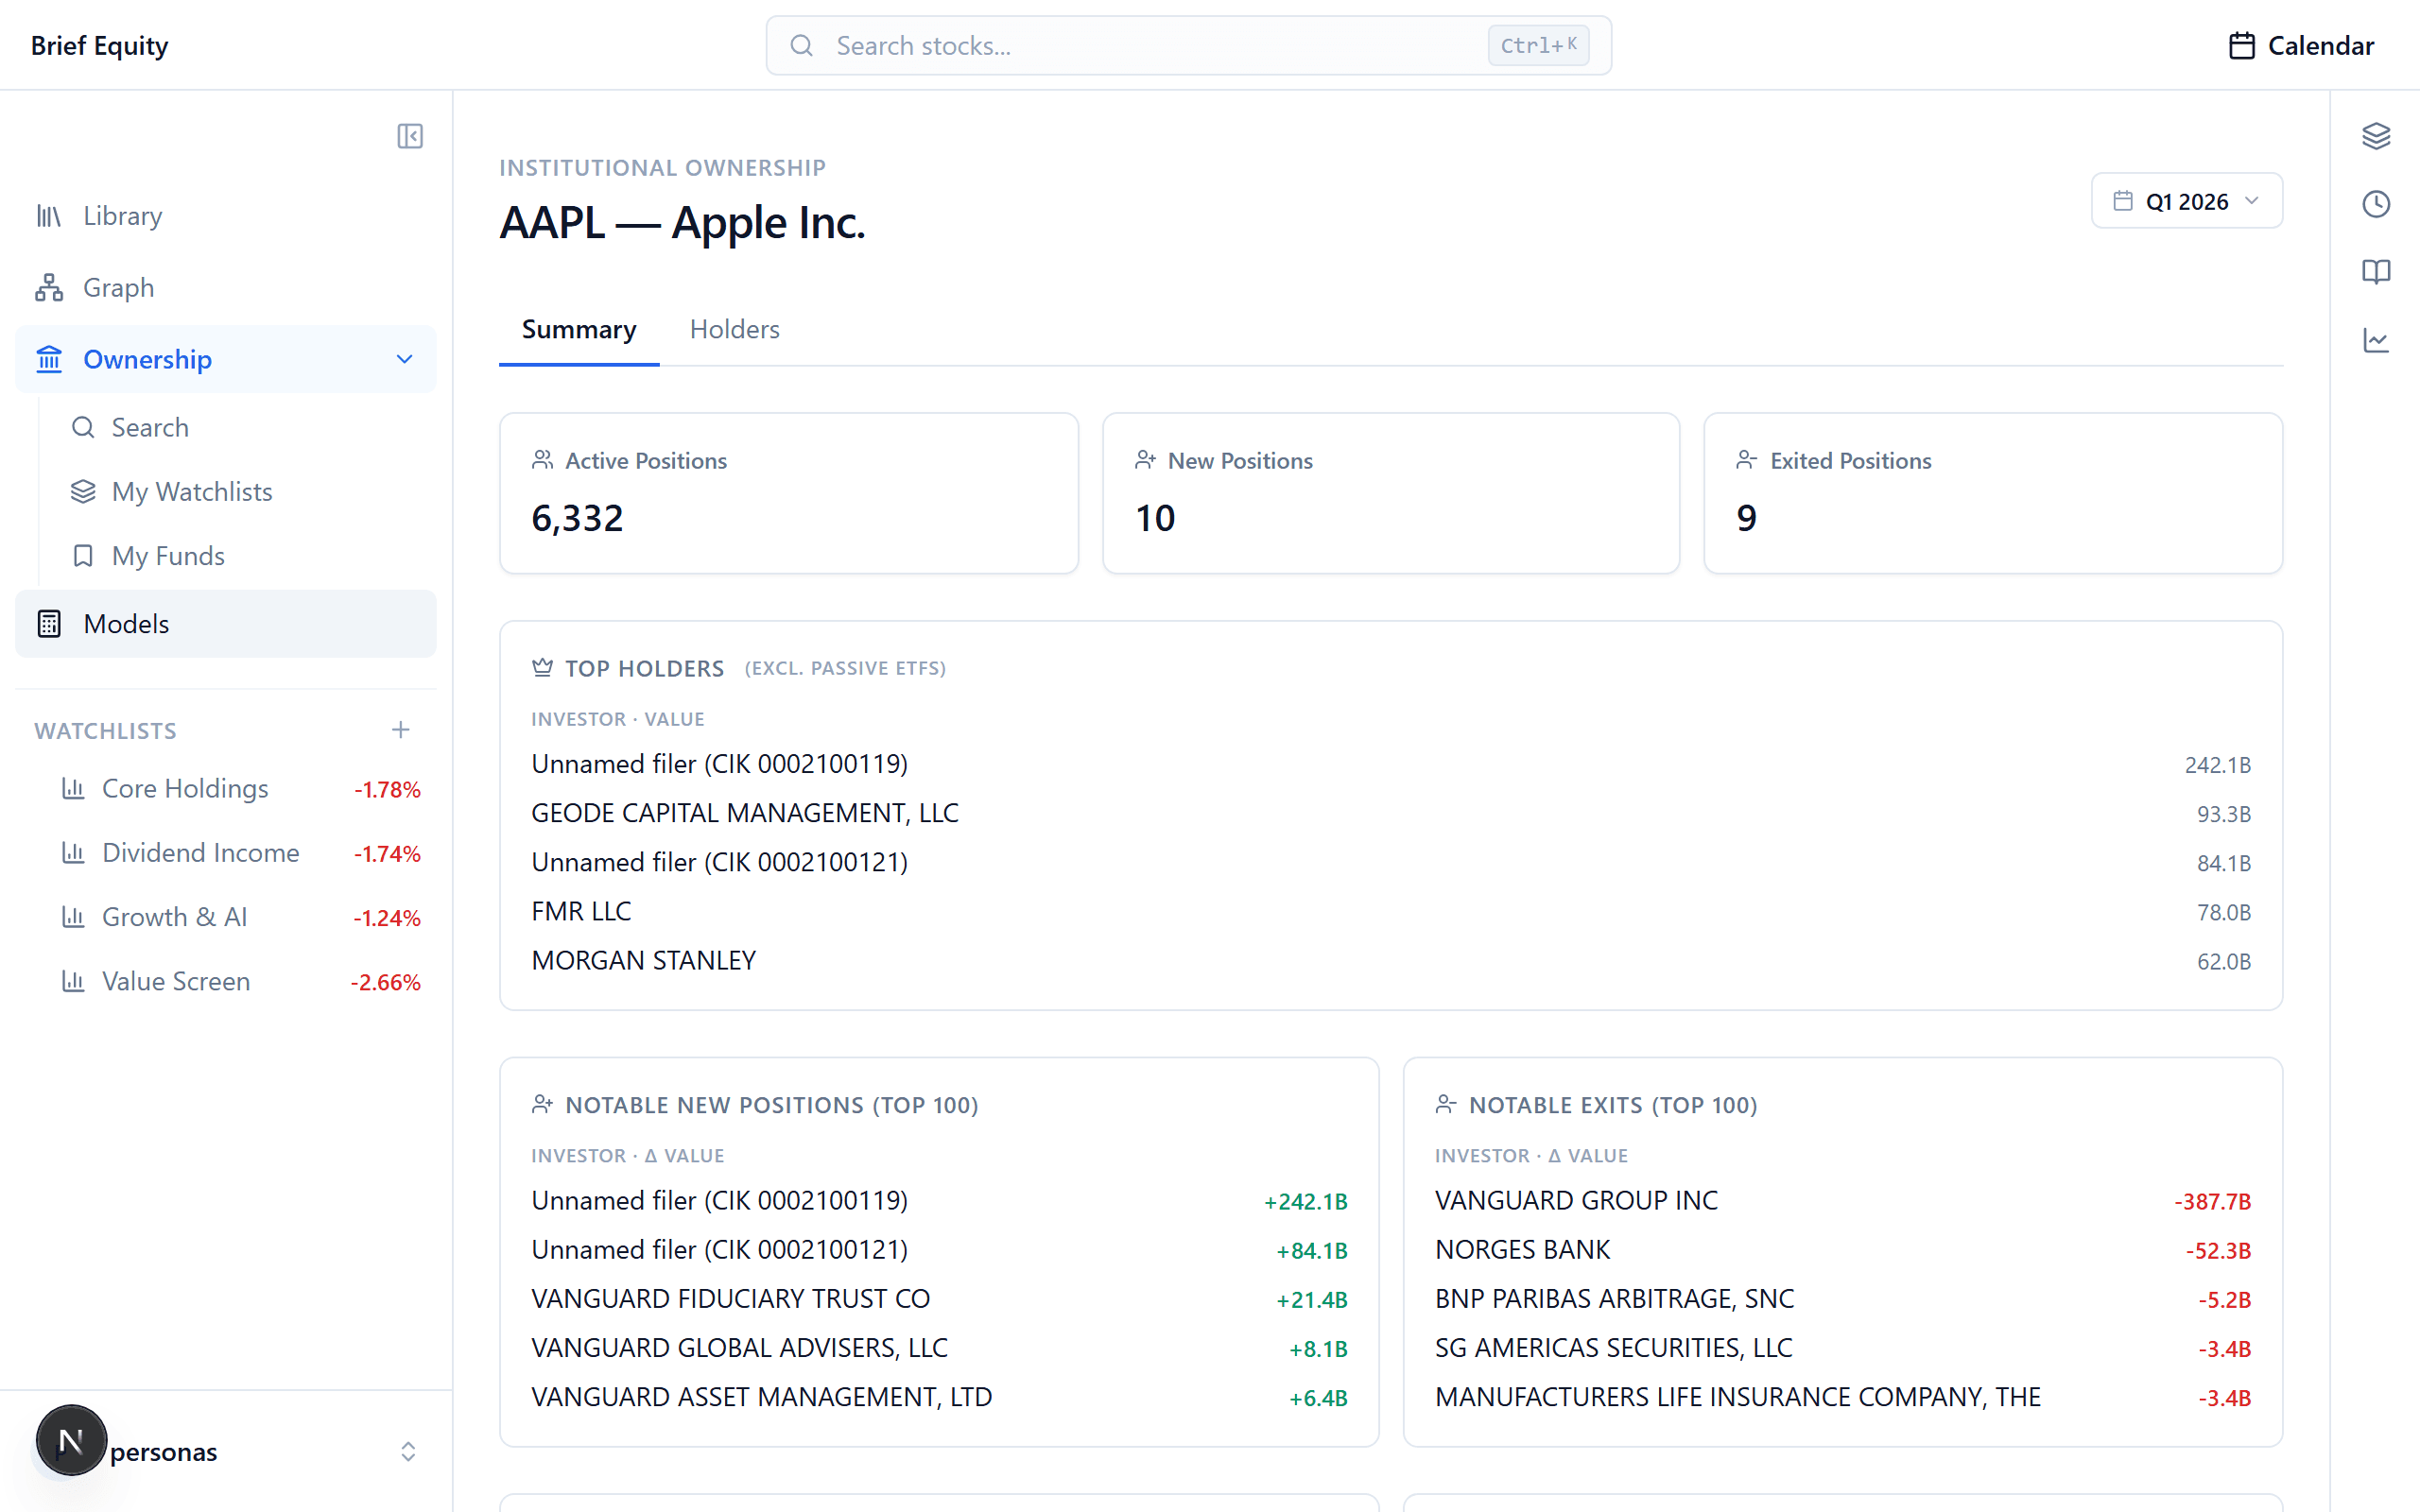Click the My Watchlists layers icon
Screen dimensions: 2420x1512
click(x=83, y=492)
